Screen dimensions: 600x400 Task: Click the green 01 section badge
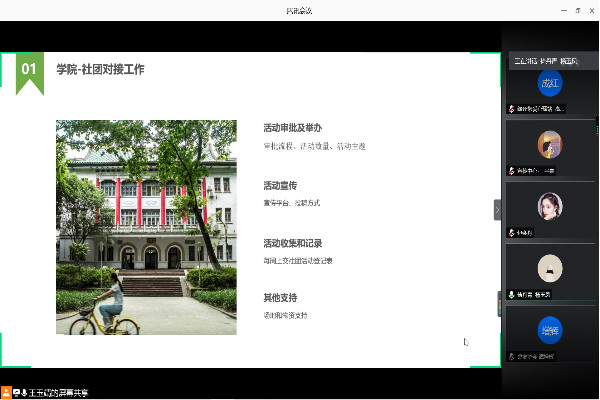tap(29, 70)
